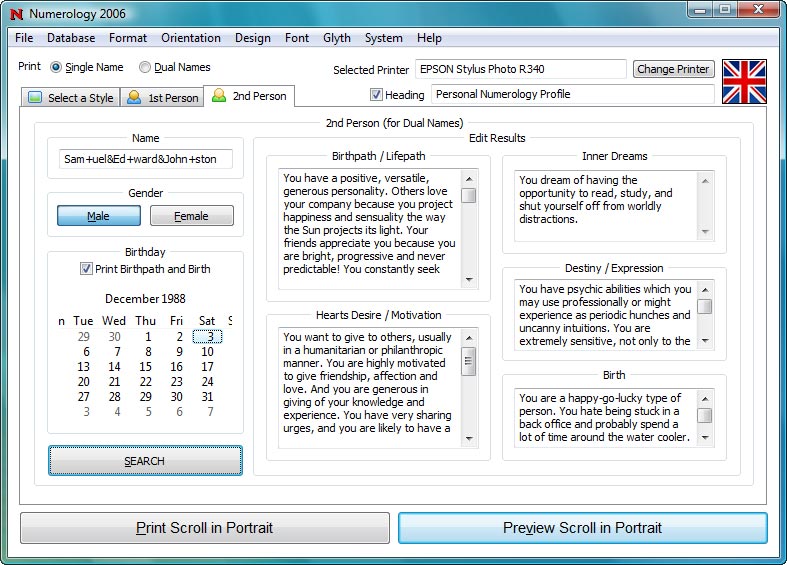Toggle Print Birthpath and Birth checkbox
787x565 pixels.
[x=86, y=269]
